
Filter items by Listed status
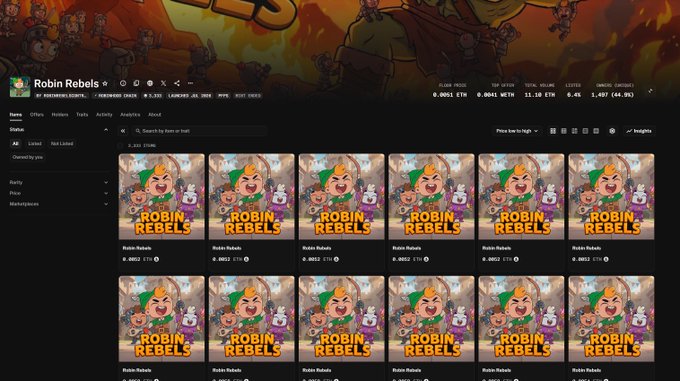tap(35, 143)
